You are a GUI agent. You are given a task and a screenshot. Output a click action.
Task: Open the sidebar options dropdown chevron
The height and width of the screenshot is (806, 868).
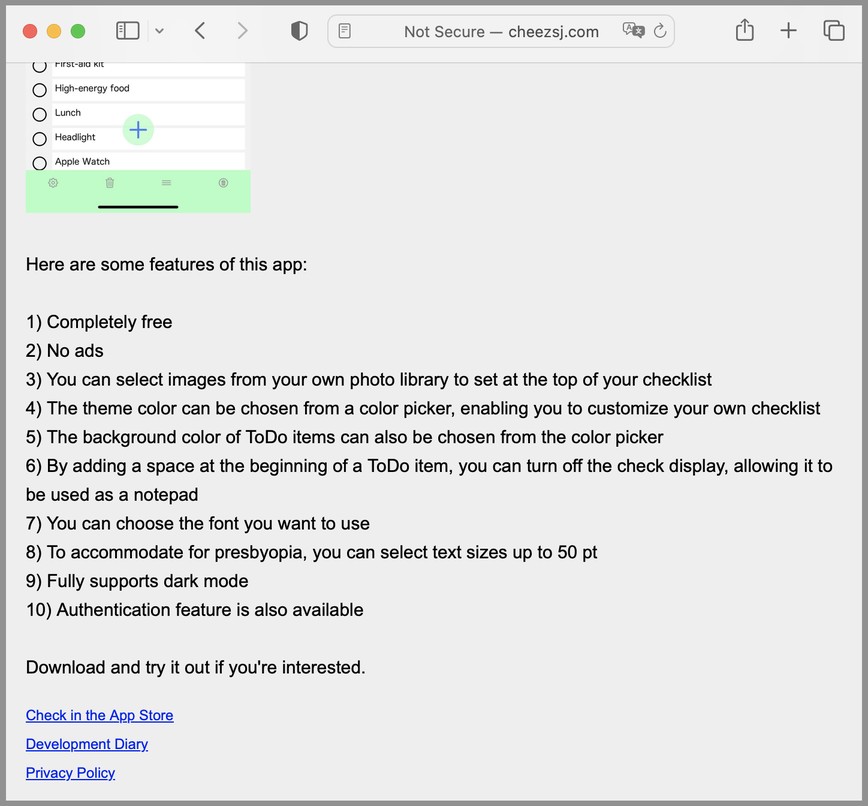point(159,31)
